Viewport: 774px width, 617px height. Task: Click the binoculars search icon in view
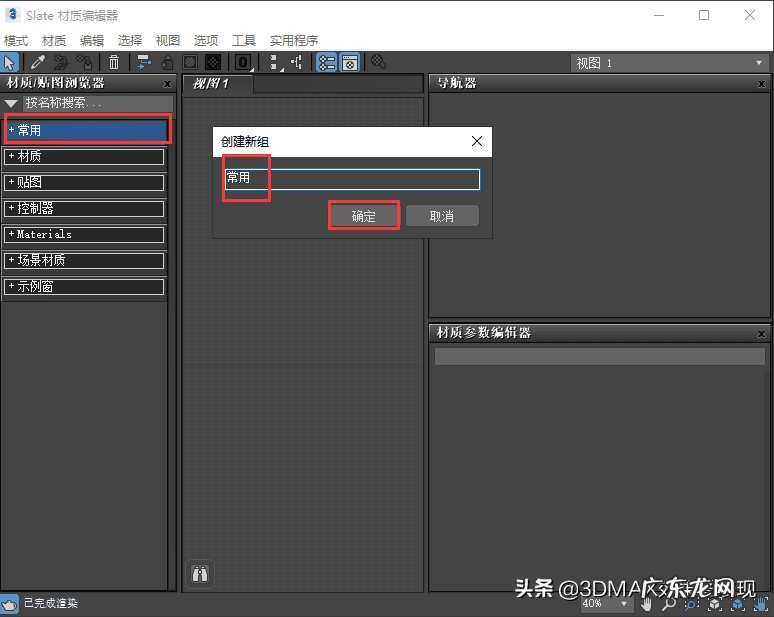pyautogui.click(x=201, y=574)
